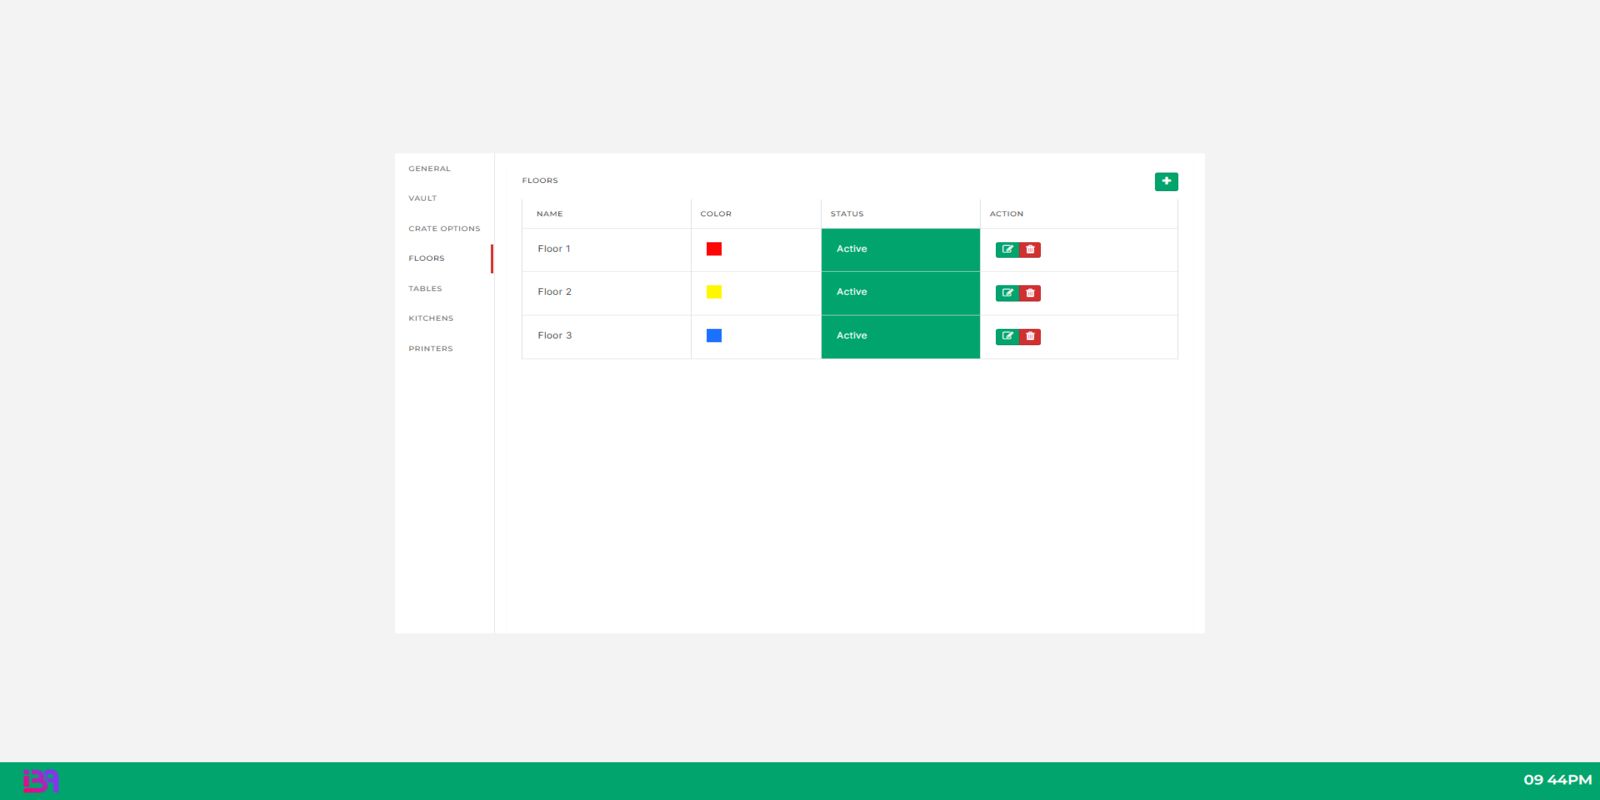Image resolution: width=1600 pixels, height=800 pixels.
Task: Edit Floor 2 entry
Action: click(1007, 293)
